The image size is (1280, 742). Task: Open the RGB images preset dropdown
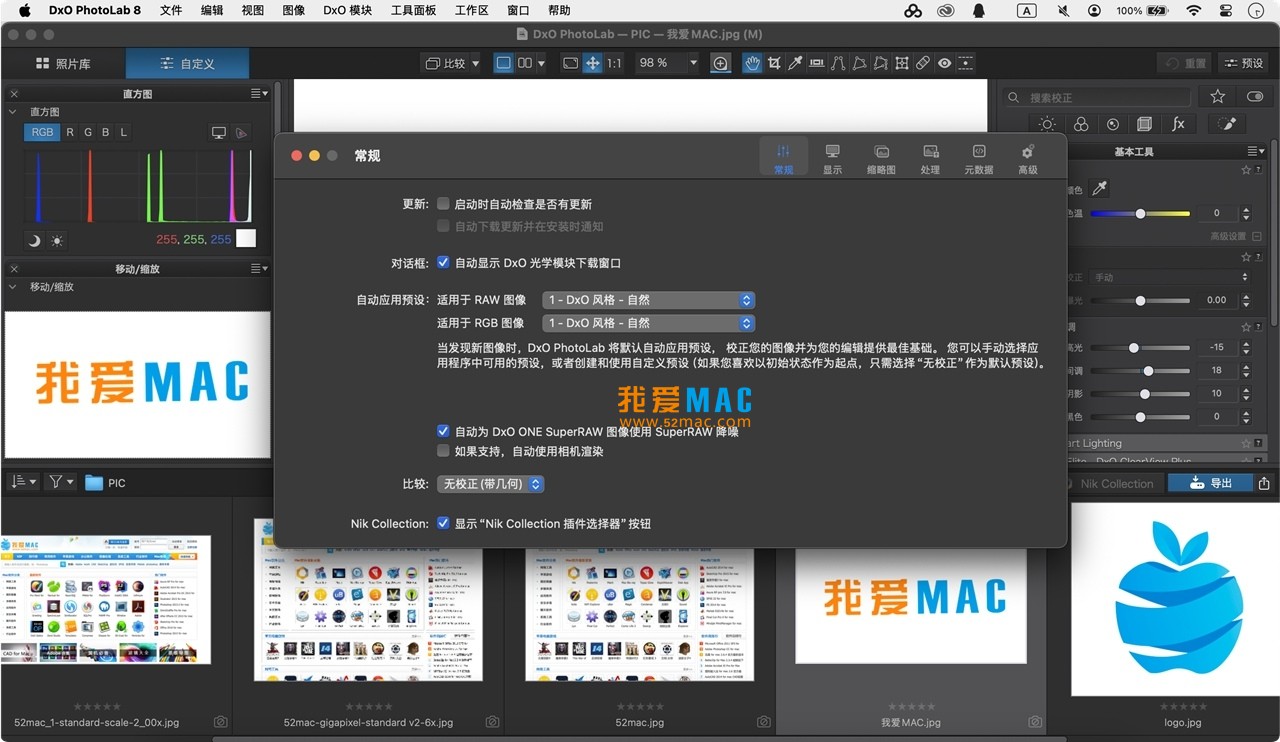click(x=648, y=323)
